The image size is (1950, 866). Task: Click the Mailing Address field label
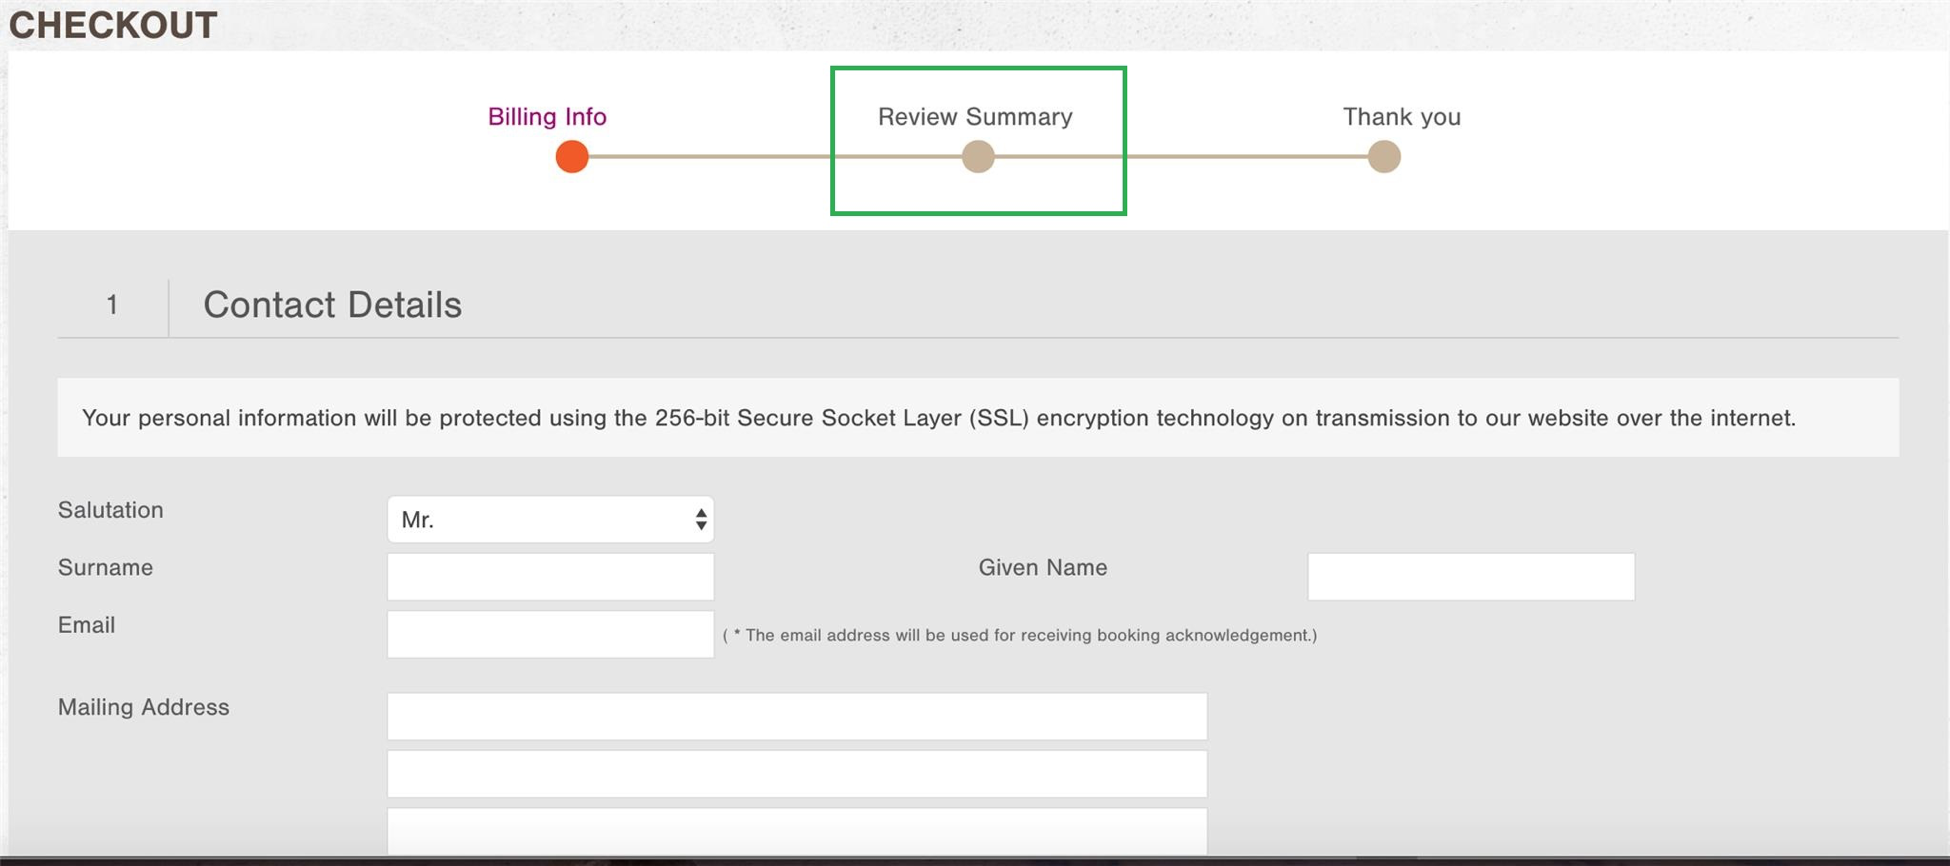coord(143,707)
